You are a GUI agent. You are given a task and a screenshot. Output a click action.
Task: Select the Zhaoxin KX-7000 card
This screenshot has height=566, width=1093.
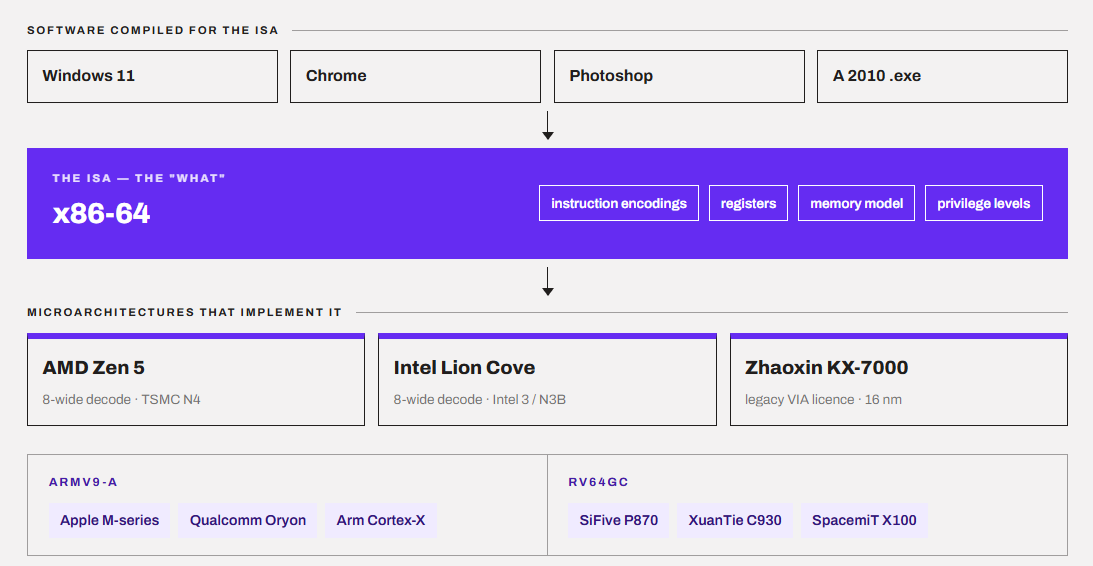tap(899, 379)
